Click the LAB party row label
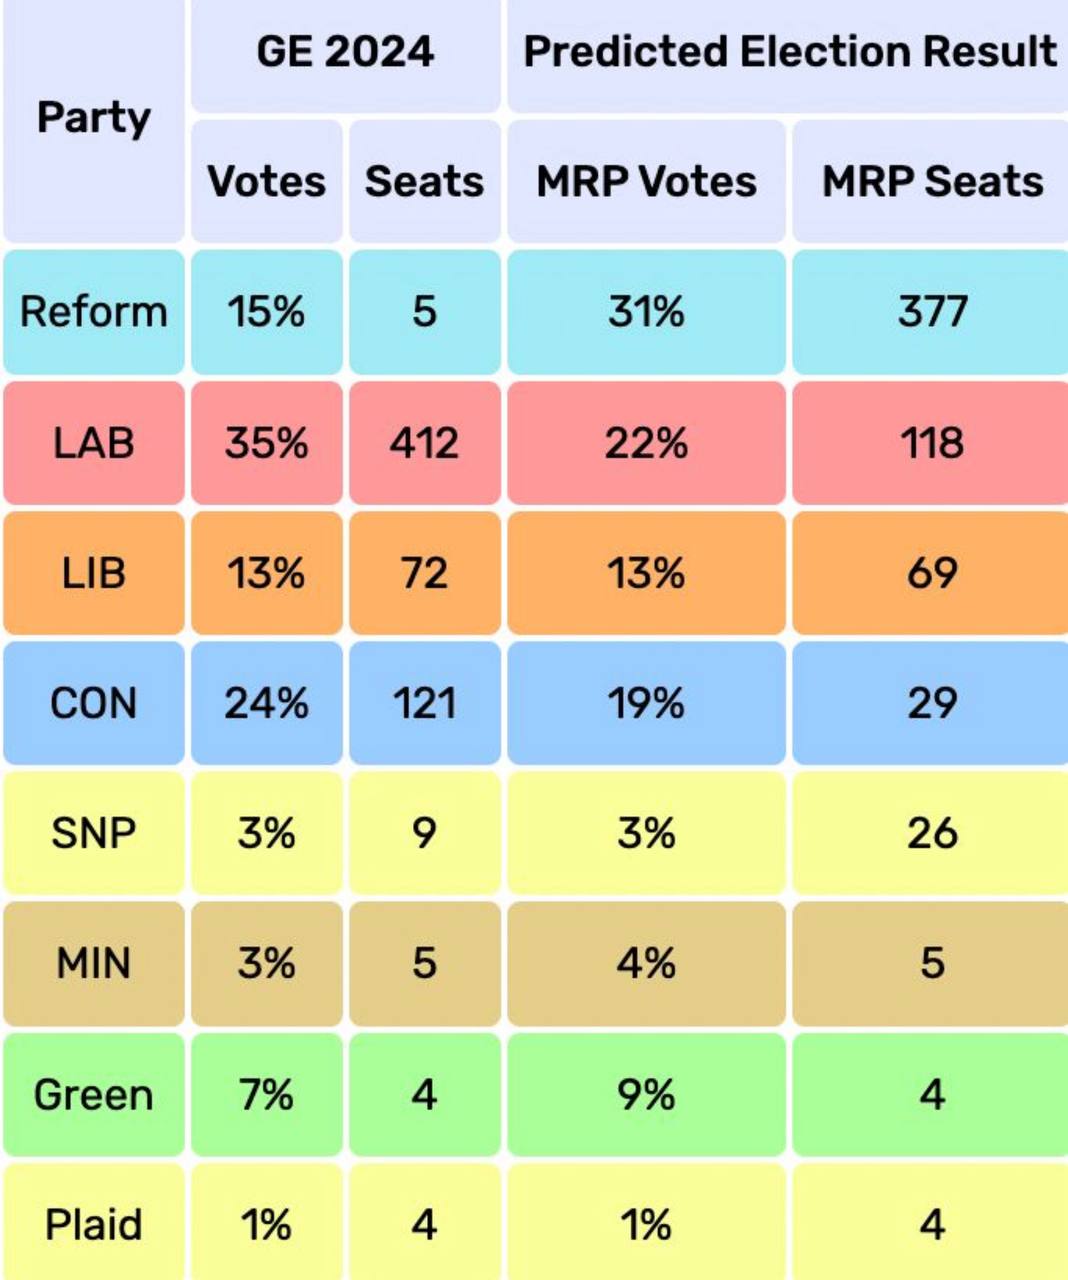 tap(93, 443)
